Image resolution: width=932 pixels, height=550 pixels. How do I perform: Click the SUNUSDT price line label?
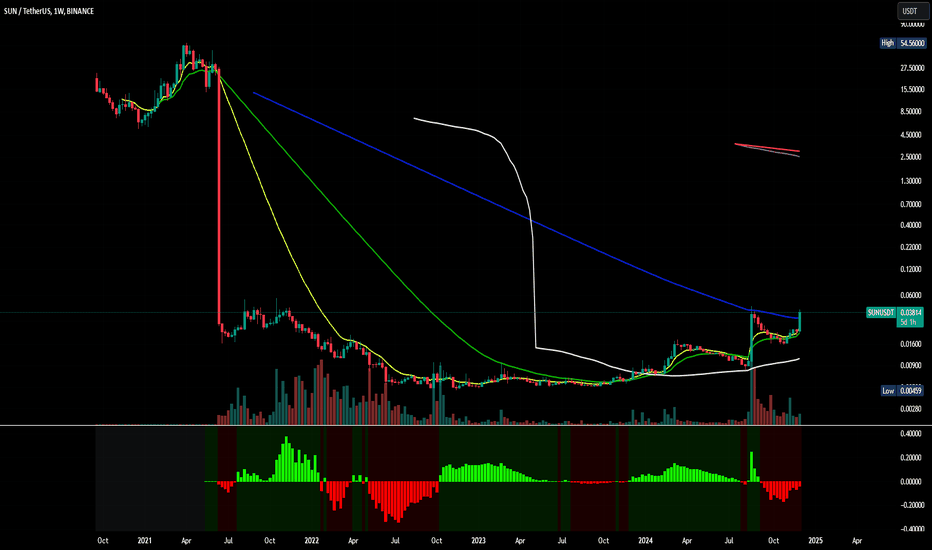click(x=881, y=312)
